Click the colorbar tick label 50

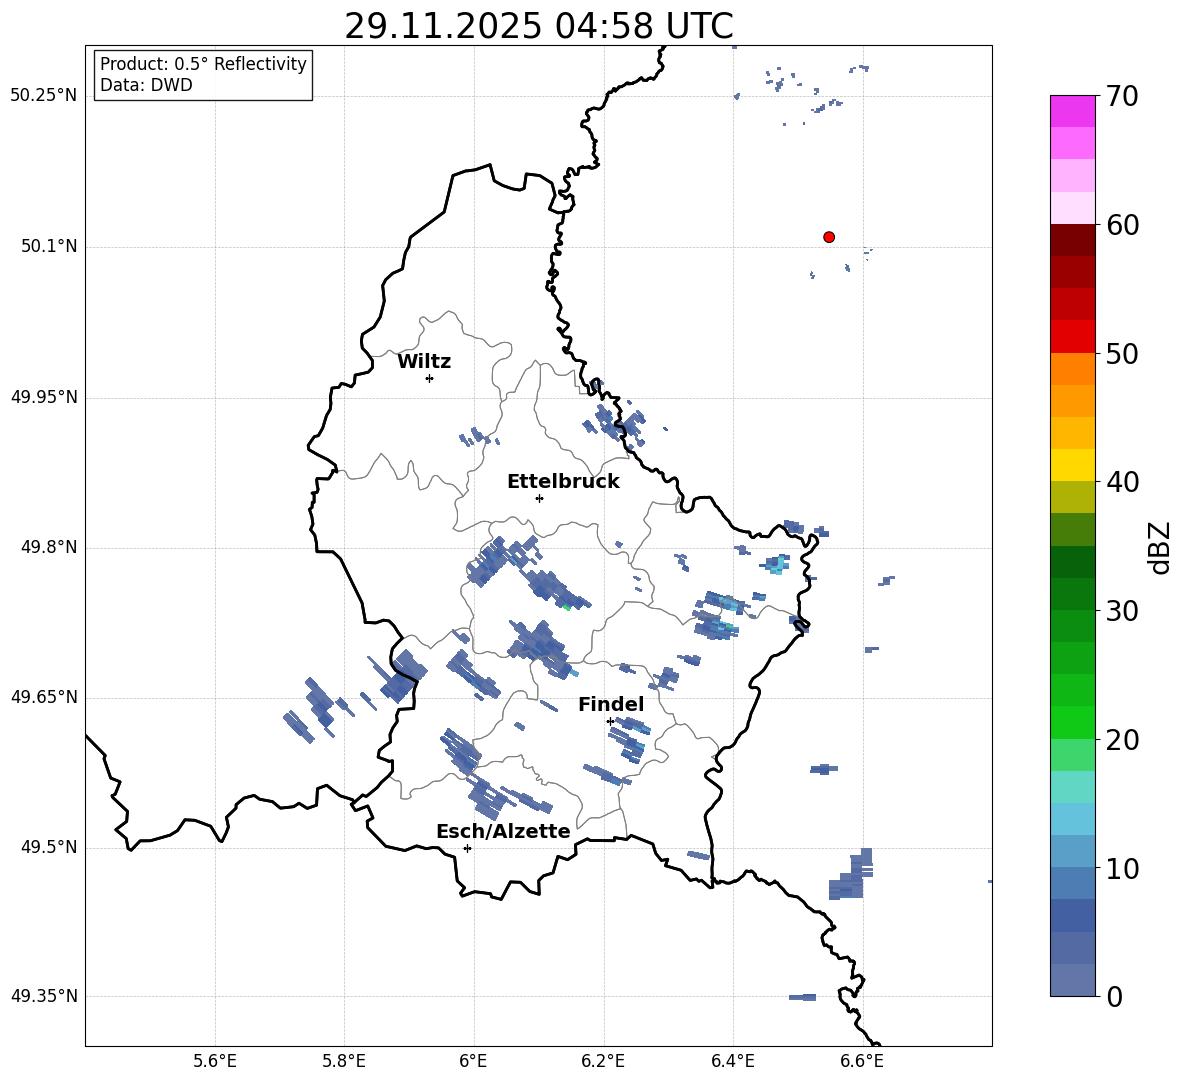[1122, 354]
